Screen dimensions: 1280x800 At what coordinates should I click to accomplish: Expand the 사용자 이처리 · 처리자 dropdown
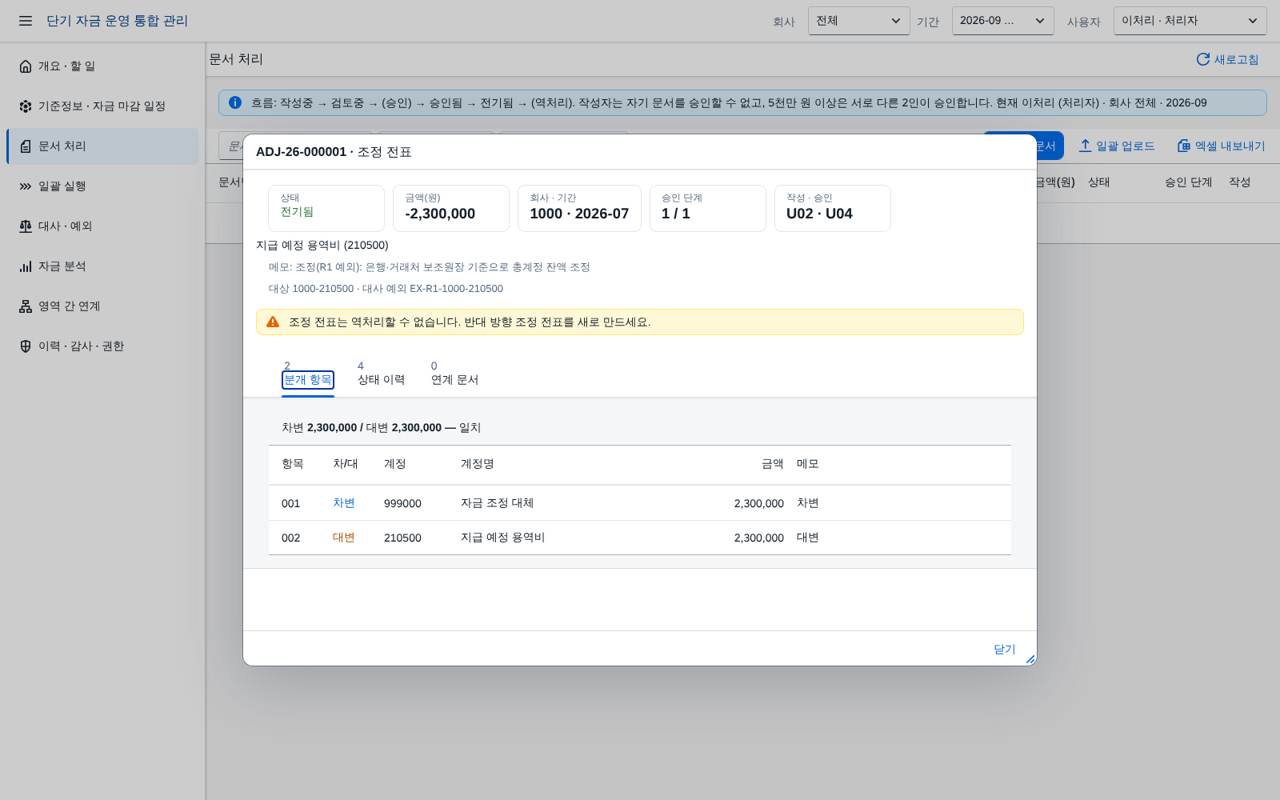tap(1190, 21)
